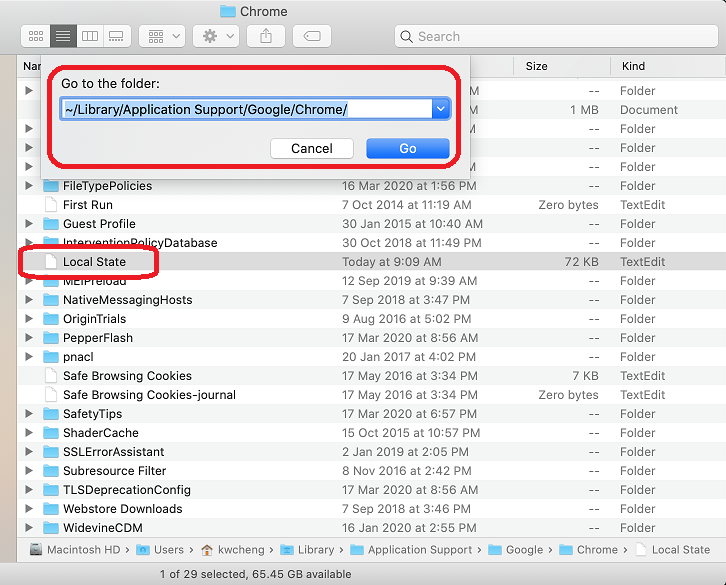Expand the WidevineCDM folder
The height and width of the screenshot is (585, 726).
click(x=29, y=528)
